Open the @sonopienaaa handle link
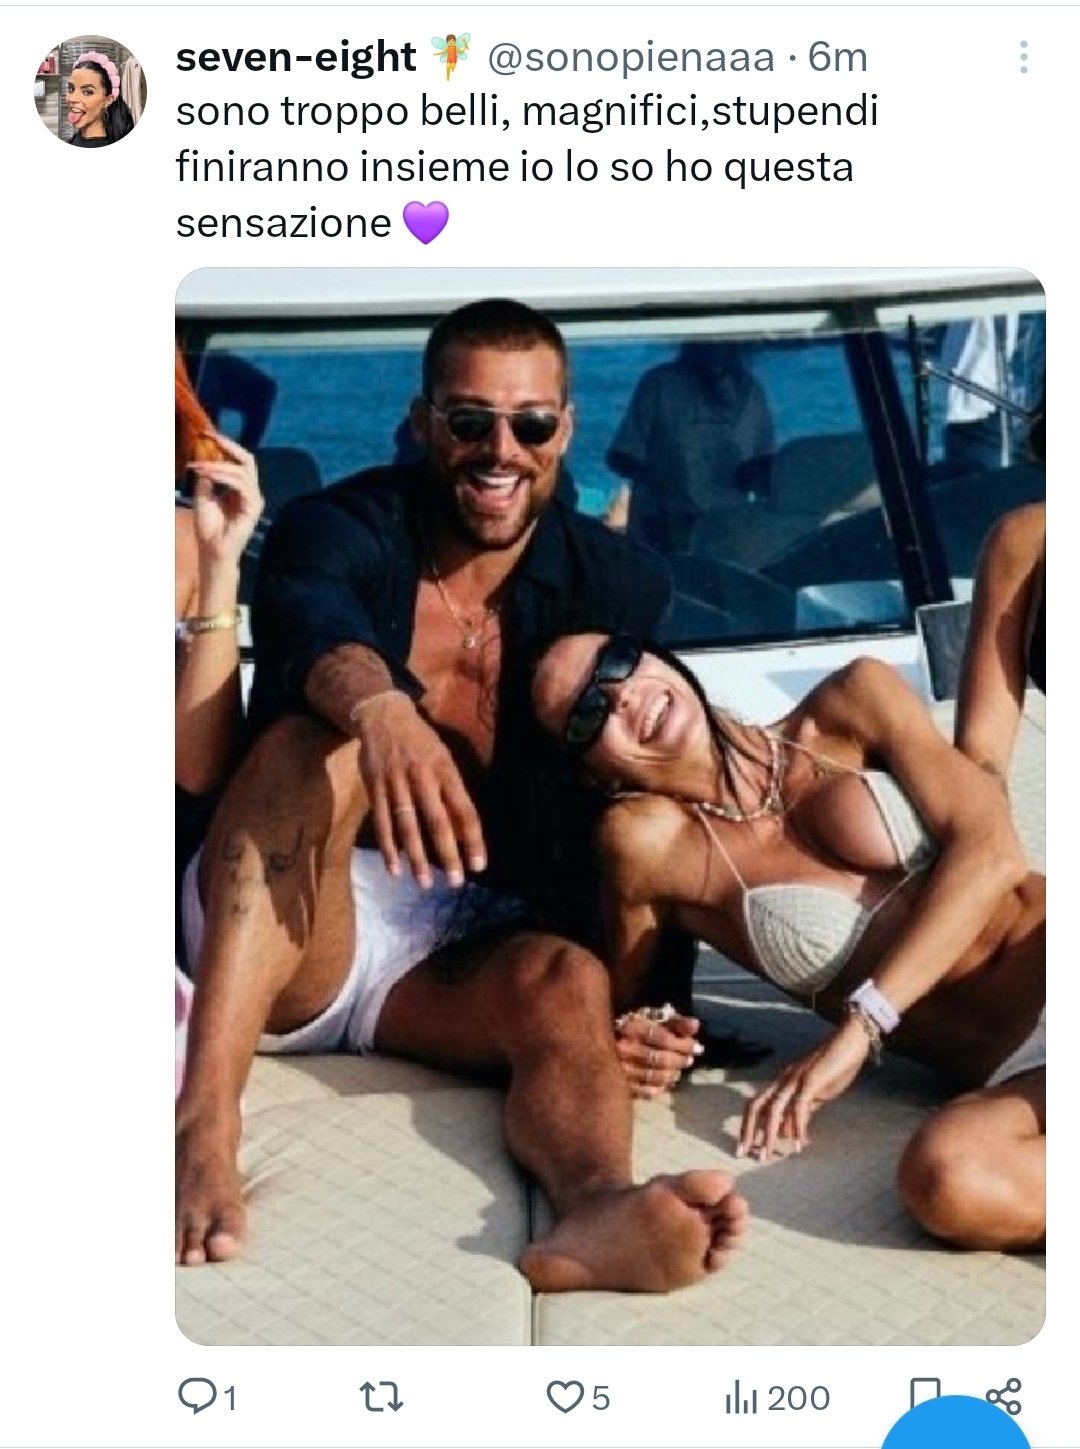 click(x=631, y=58)
